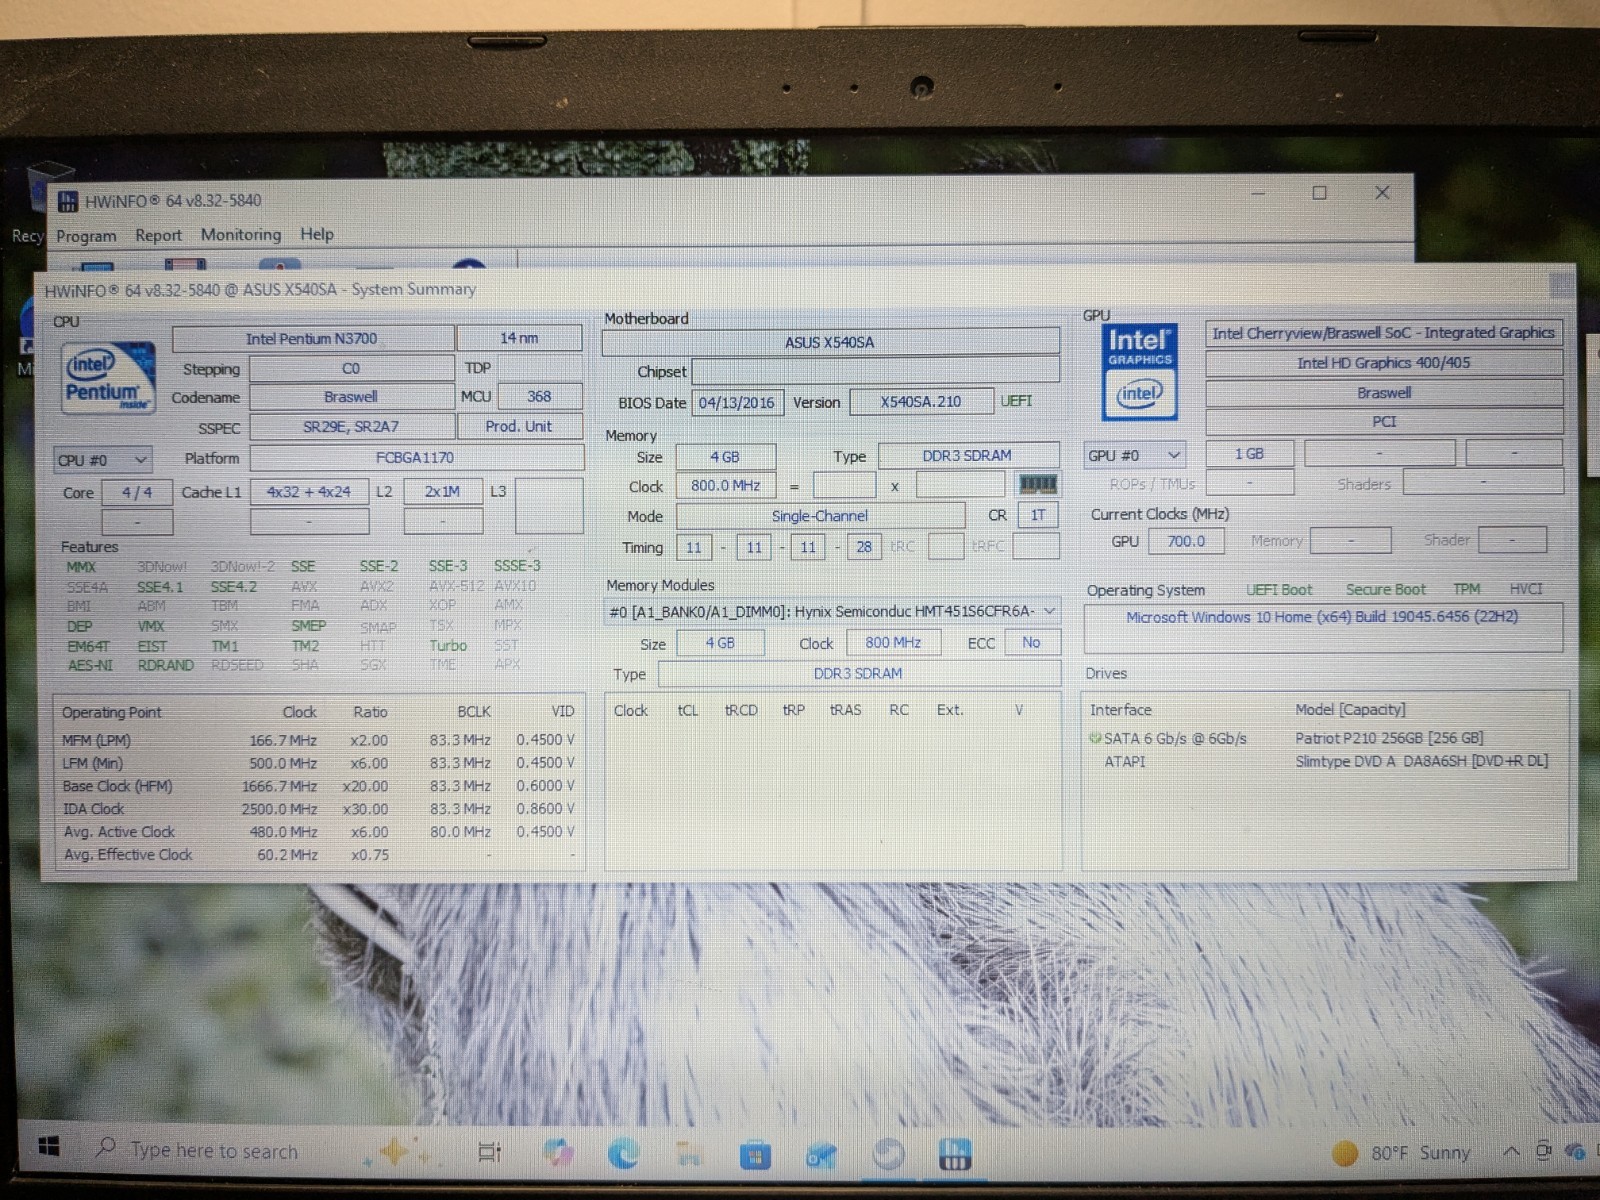Click the 14 nm process value
This screenshot has width=1600, height=1200.
520,338
